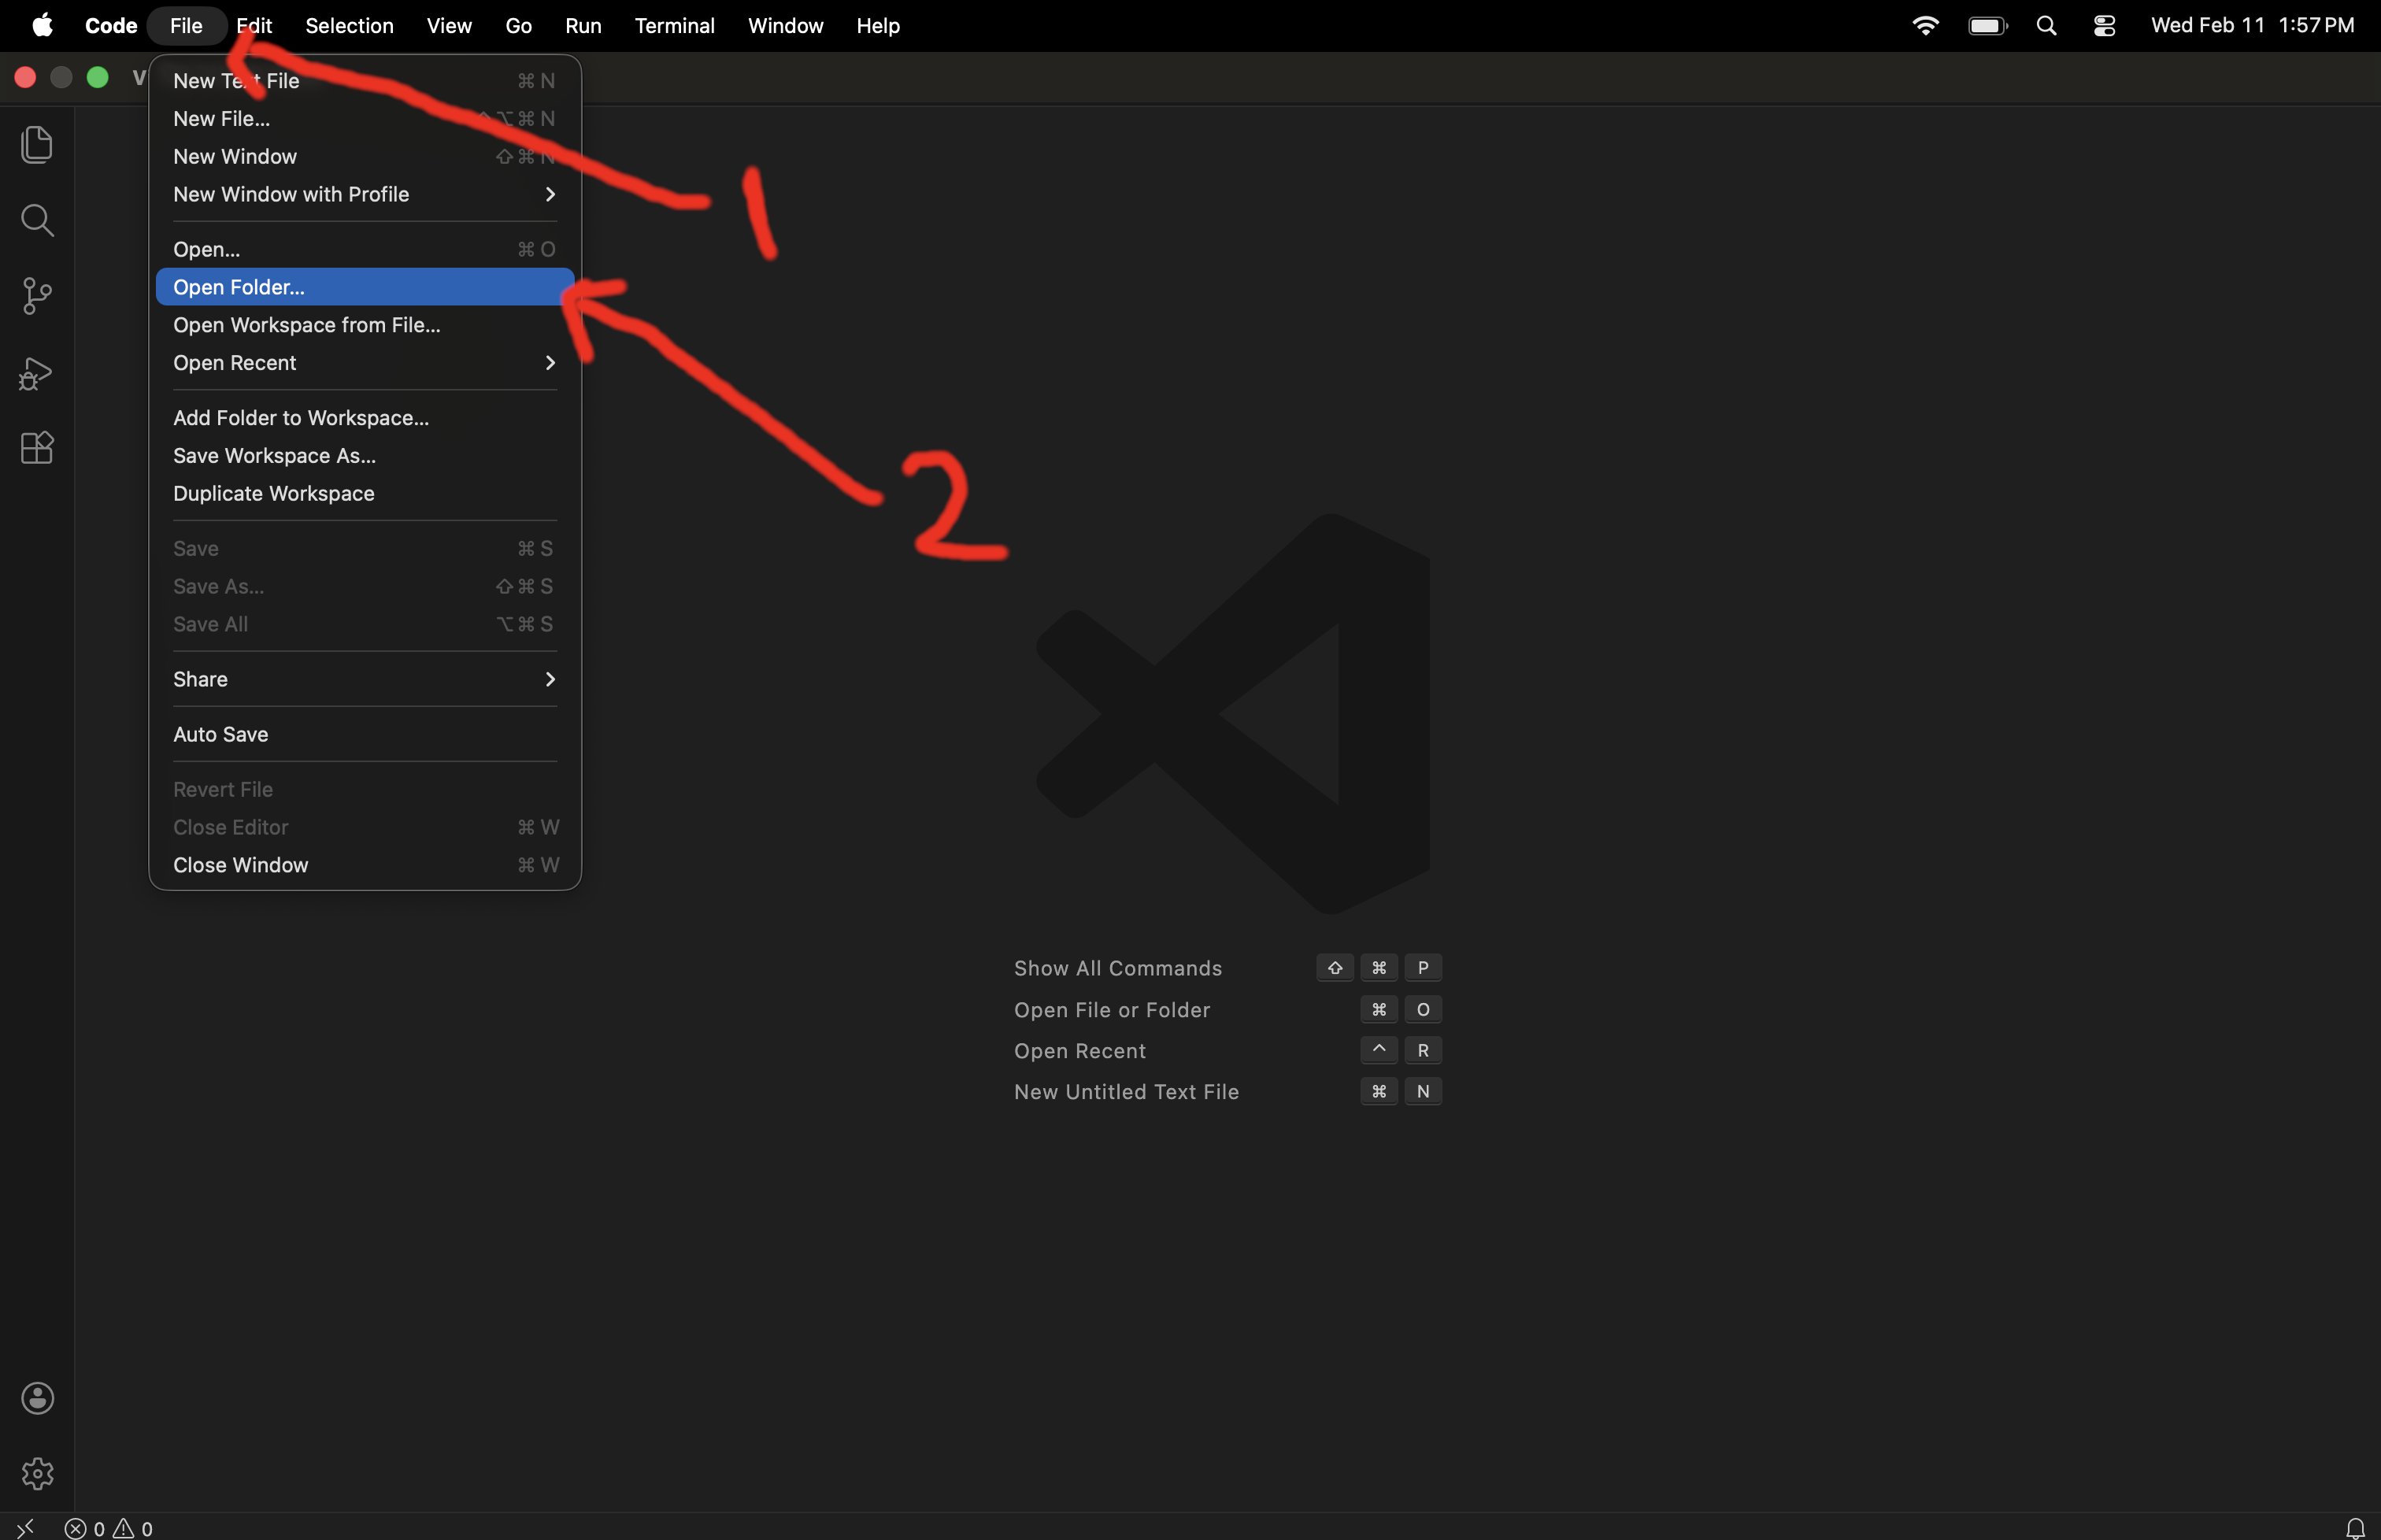Open the Terminal menu
This screenshot has height=1540, width=2381.
tap(675, 25)
